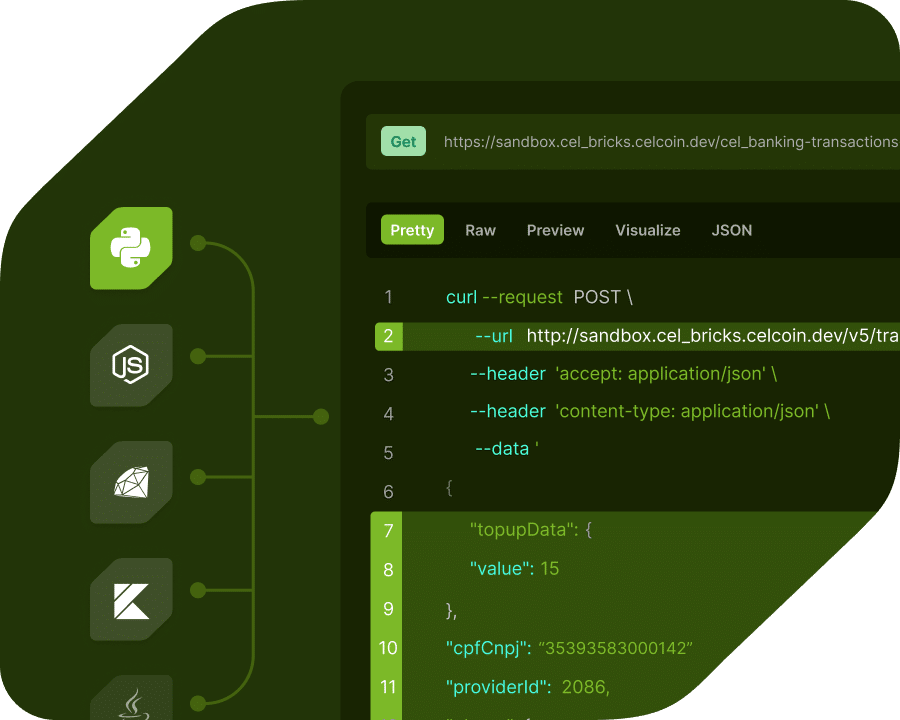
Task: Open the Get method dropdown
Action: [403, 141]
